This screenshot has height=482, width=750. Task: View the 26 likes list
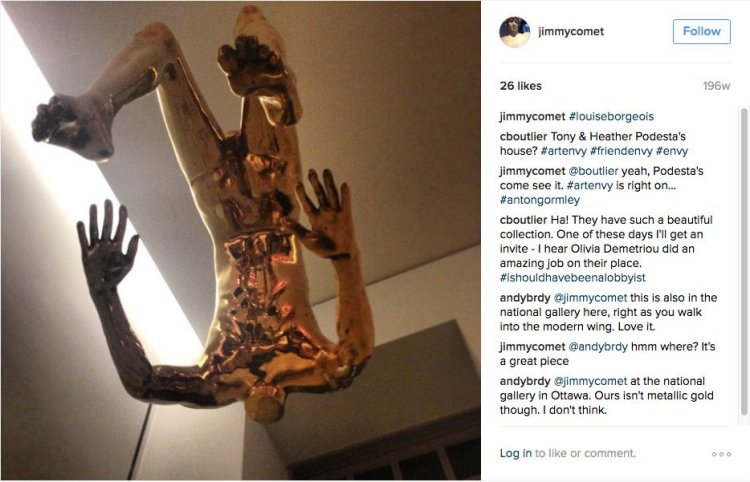(520, 86)
